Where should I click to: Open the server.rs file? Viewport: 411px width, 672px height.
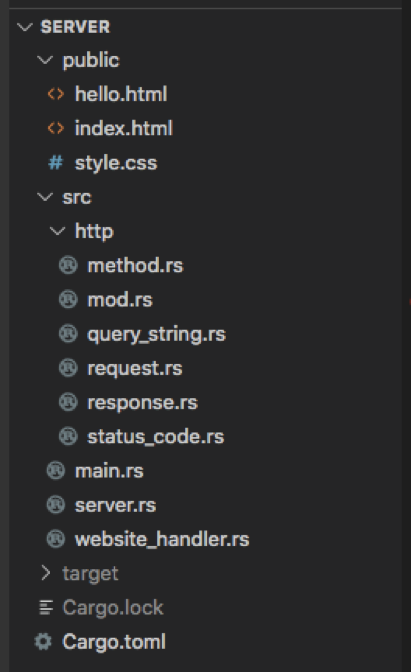(x=116, y=505)
